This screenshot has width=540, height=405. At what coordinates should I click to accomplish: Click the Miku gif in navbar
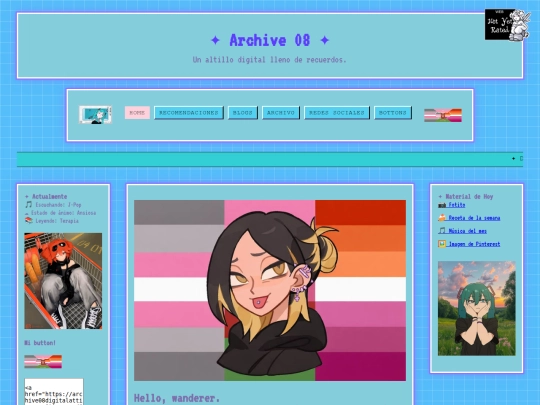pos(95,115)
